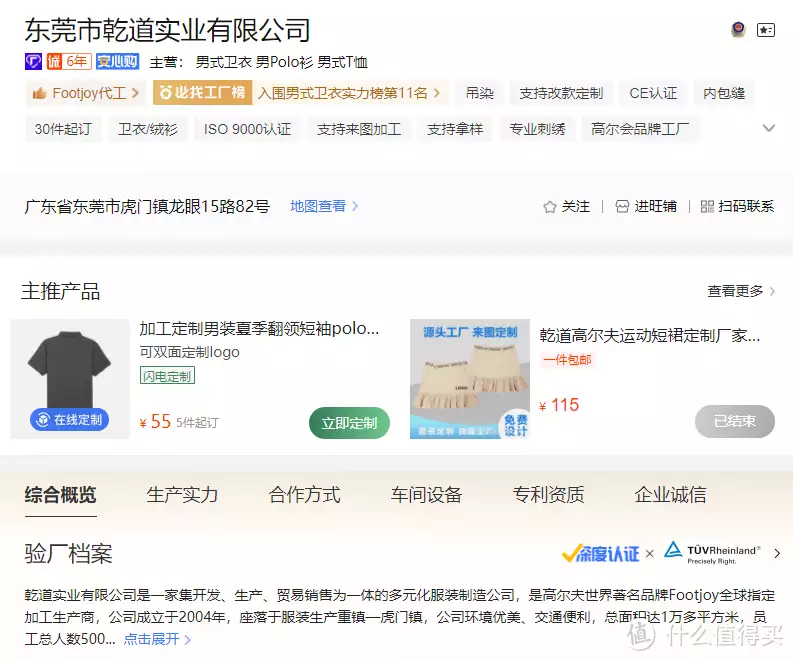
Task: Click the address 广东省东莞市虎门镇龙眼15路82号
Action: coord(147,206)
